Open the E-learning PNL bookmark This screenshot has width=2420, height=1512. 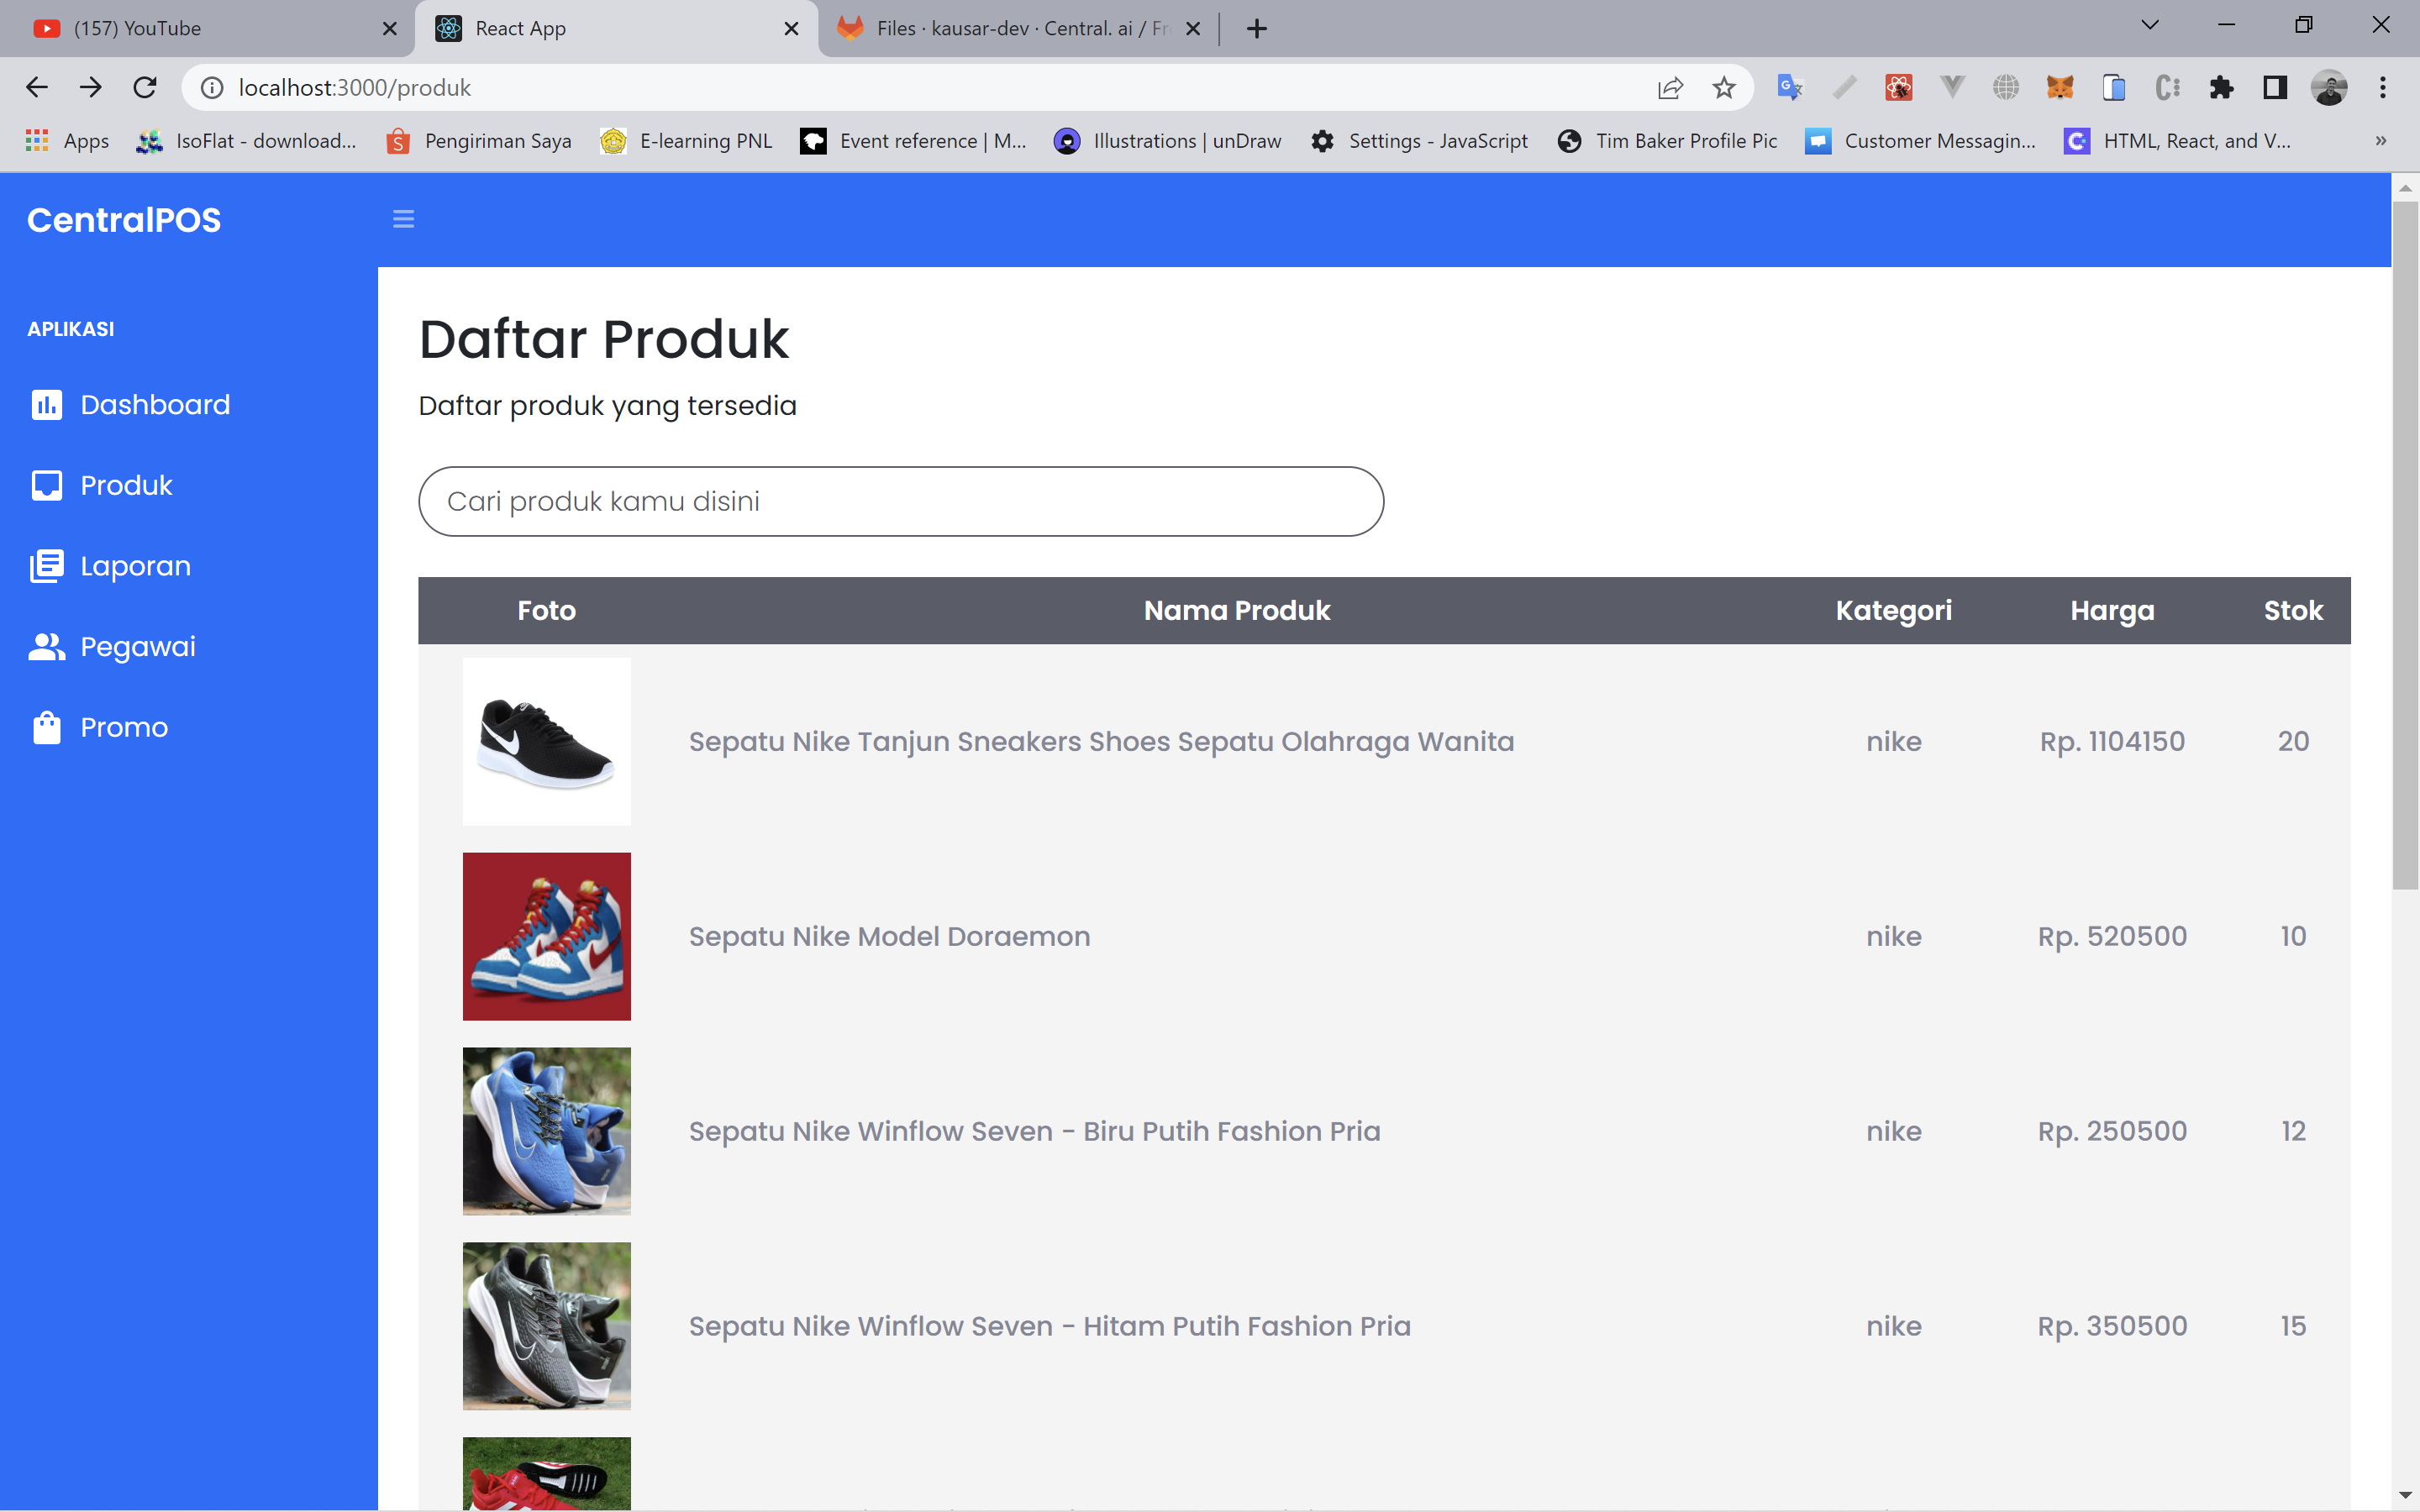[x=686, y=141]
